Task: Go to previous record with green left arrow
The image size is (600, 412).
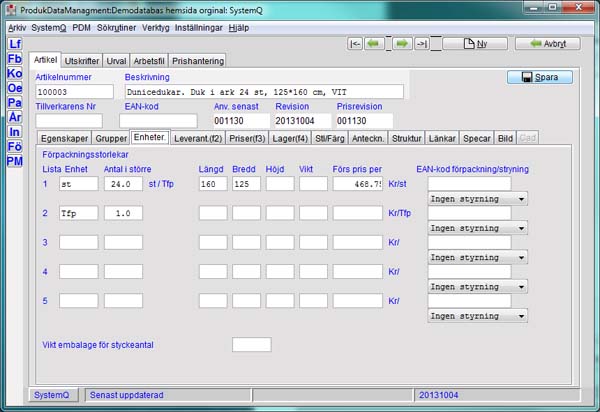Action: pyautogui.click(x=374, y=44)
